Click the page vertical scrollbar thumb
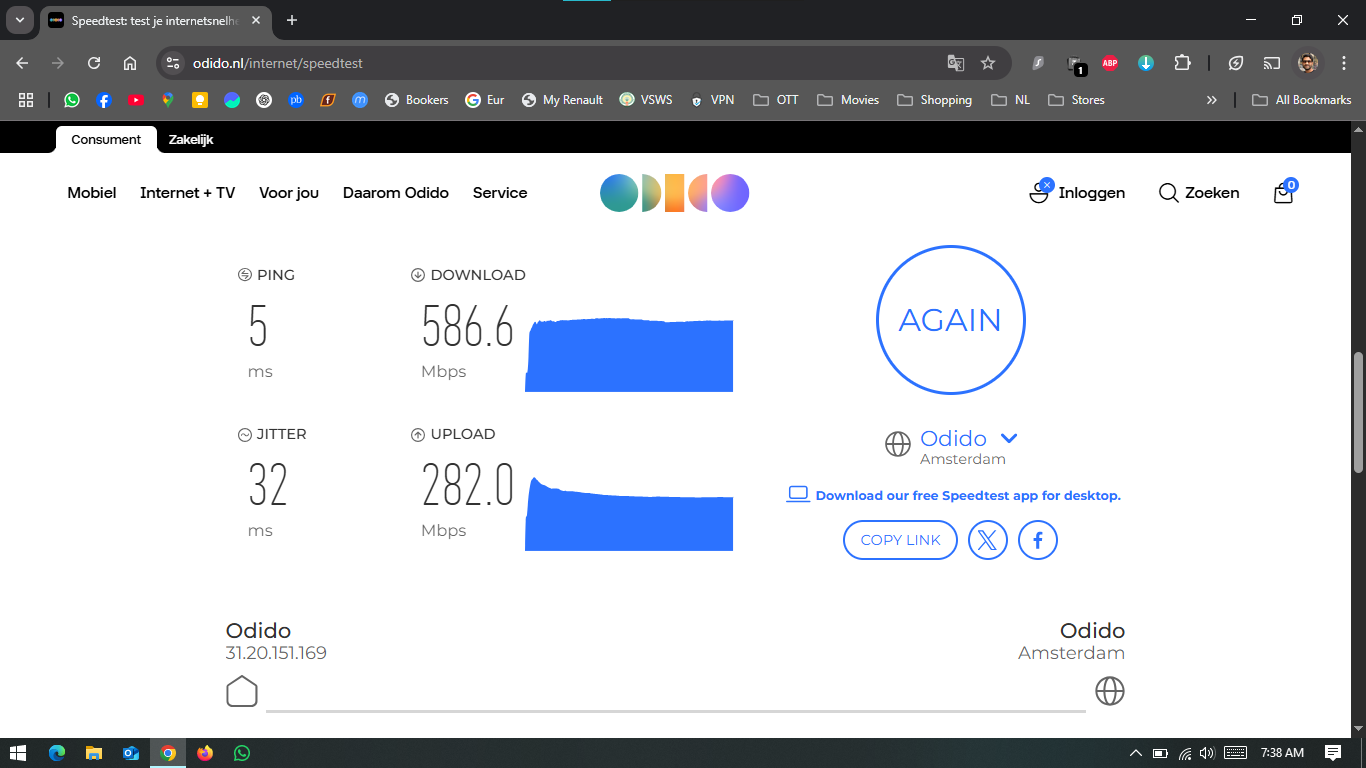1366x768 pixels. 1358,412
